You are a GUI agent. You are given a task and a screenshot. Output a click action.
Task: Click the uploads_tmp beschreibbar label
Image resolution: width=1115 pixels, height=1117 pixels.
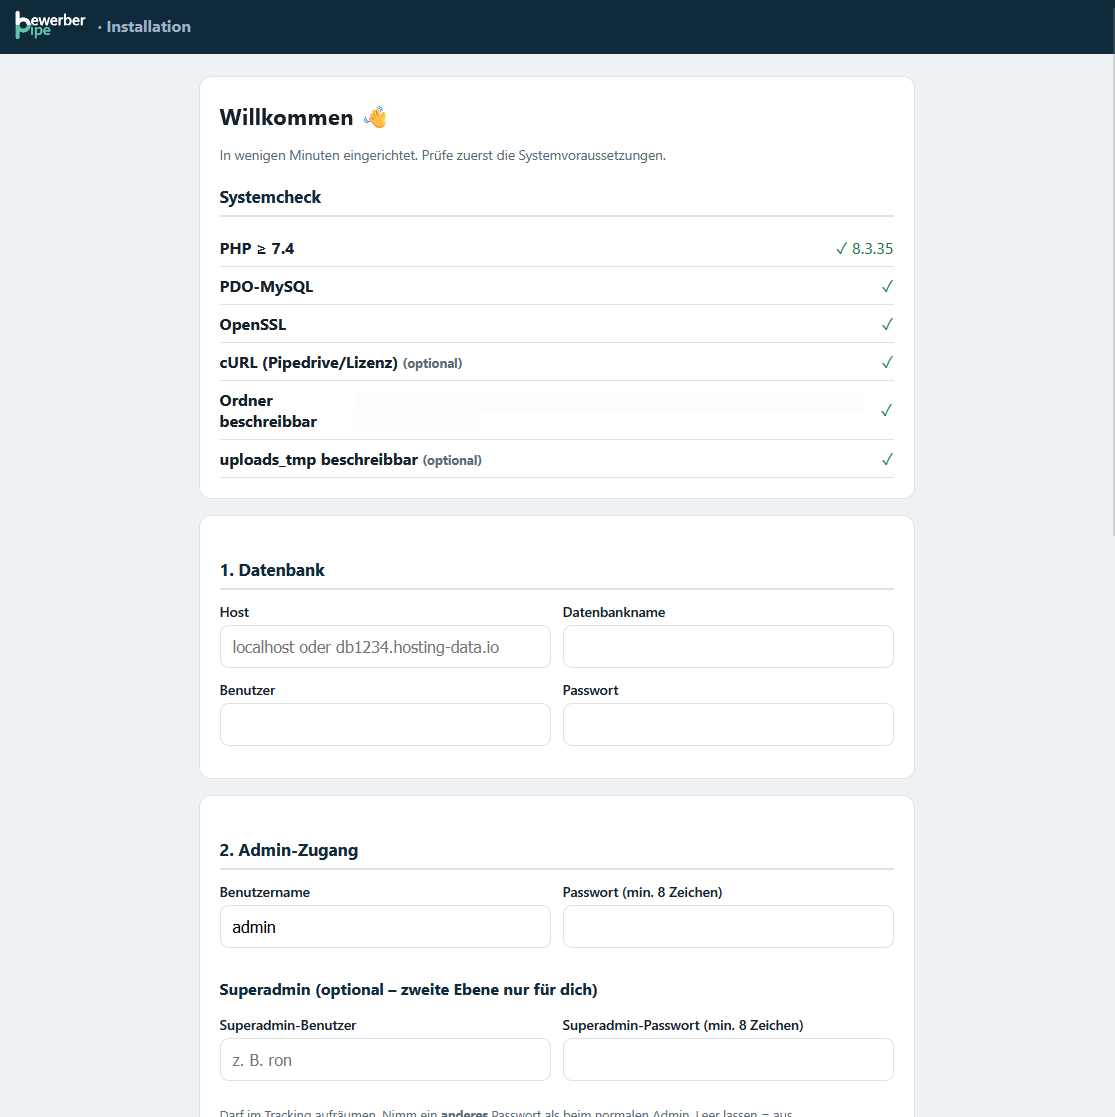point(318,459)
